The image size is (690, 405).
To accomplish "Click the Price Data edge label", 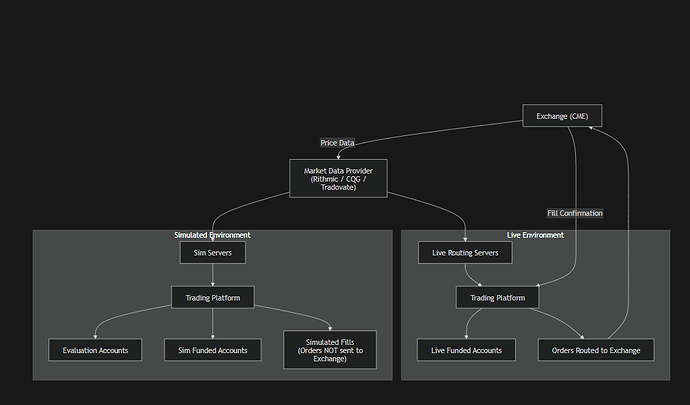I will [337, 143].
